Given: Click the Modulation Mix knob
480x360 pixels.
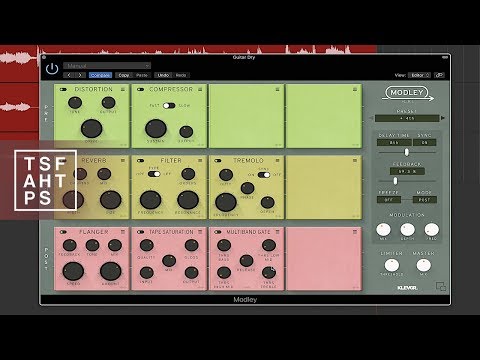Looking at the screenshot, I should pos(383,230).
